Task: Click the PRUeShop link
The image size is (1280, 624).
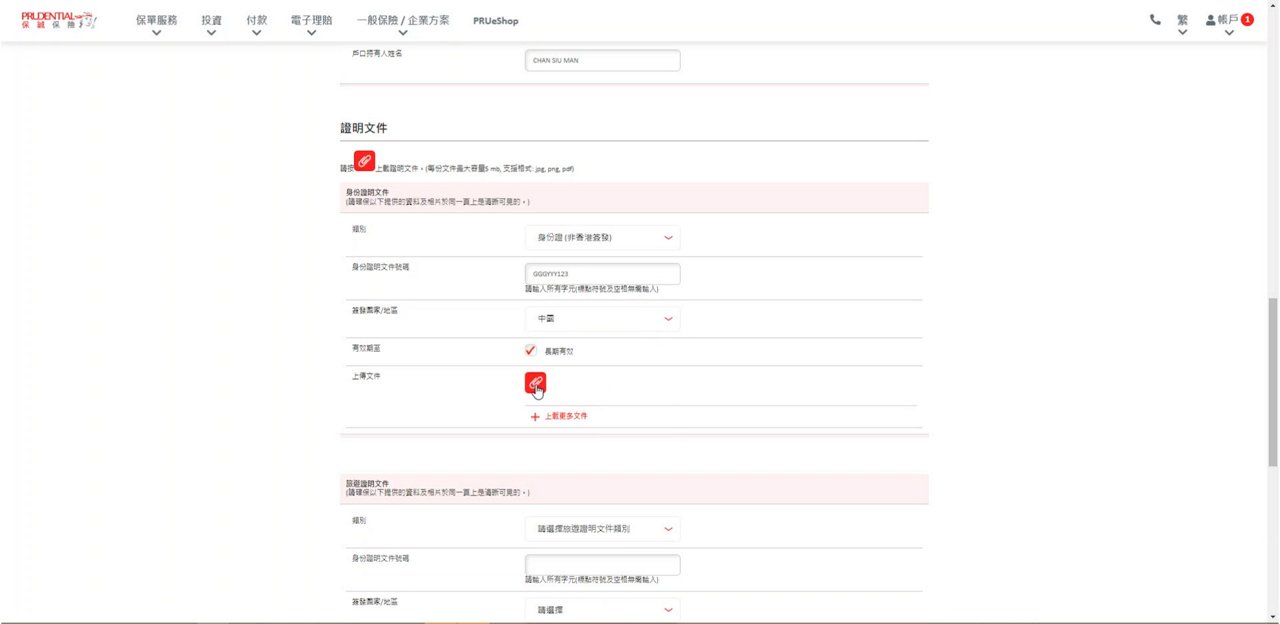Action: (x=495, y=21)
